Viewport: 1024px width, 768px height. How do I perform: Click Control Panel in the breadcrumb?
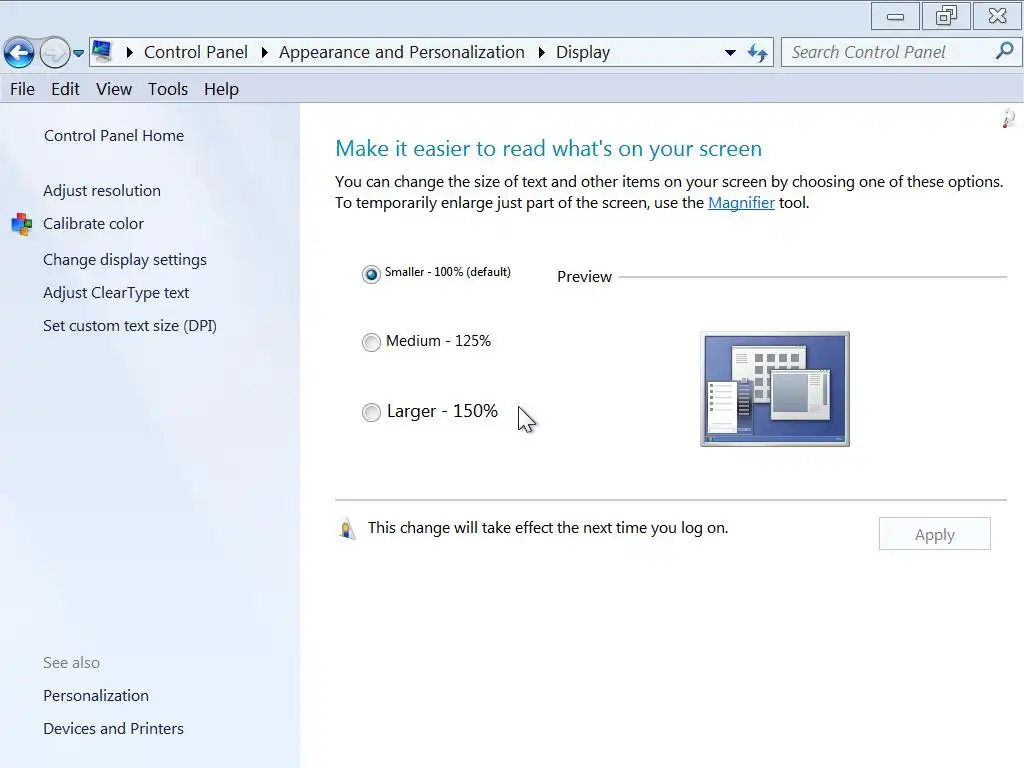[196, 52]
